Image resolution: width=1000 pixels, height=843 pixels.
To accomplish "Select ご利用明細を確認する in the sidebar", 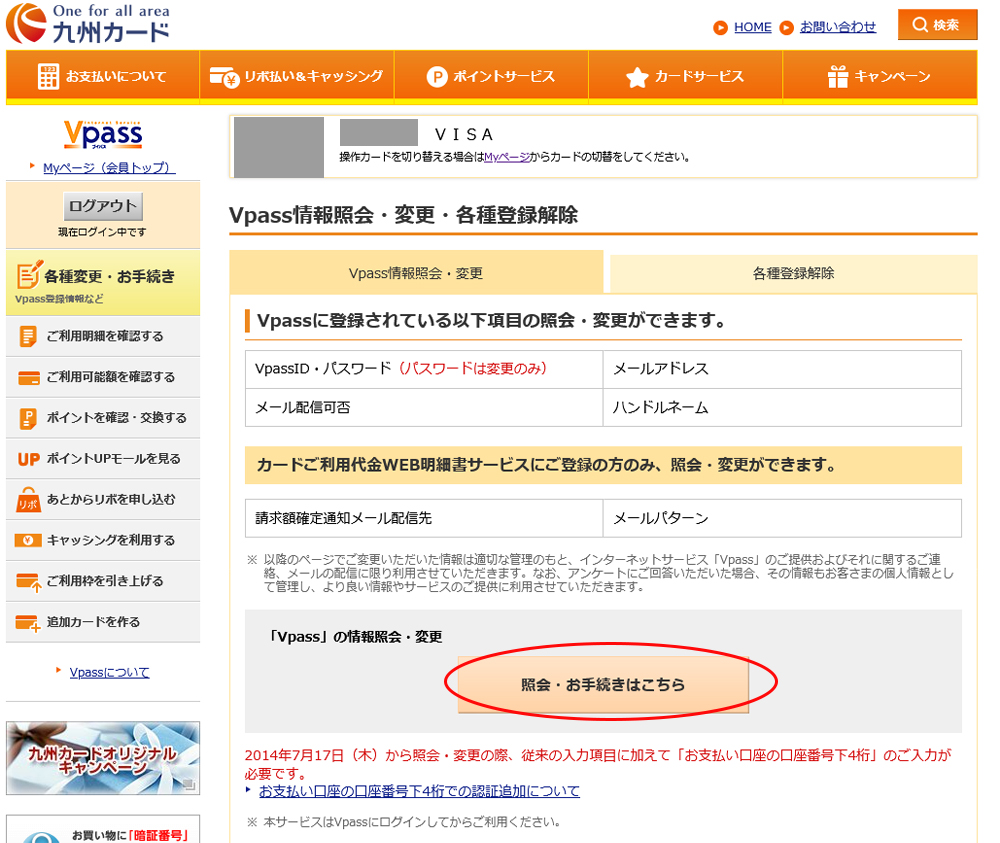I will coord(103,336).
